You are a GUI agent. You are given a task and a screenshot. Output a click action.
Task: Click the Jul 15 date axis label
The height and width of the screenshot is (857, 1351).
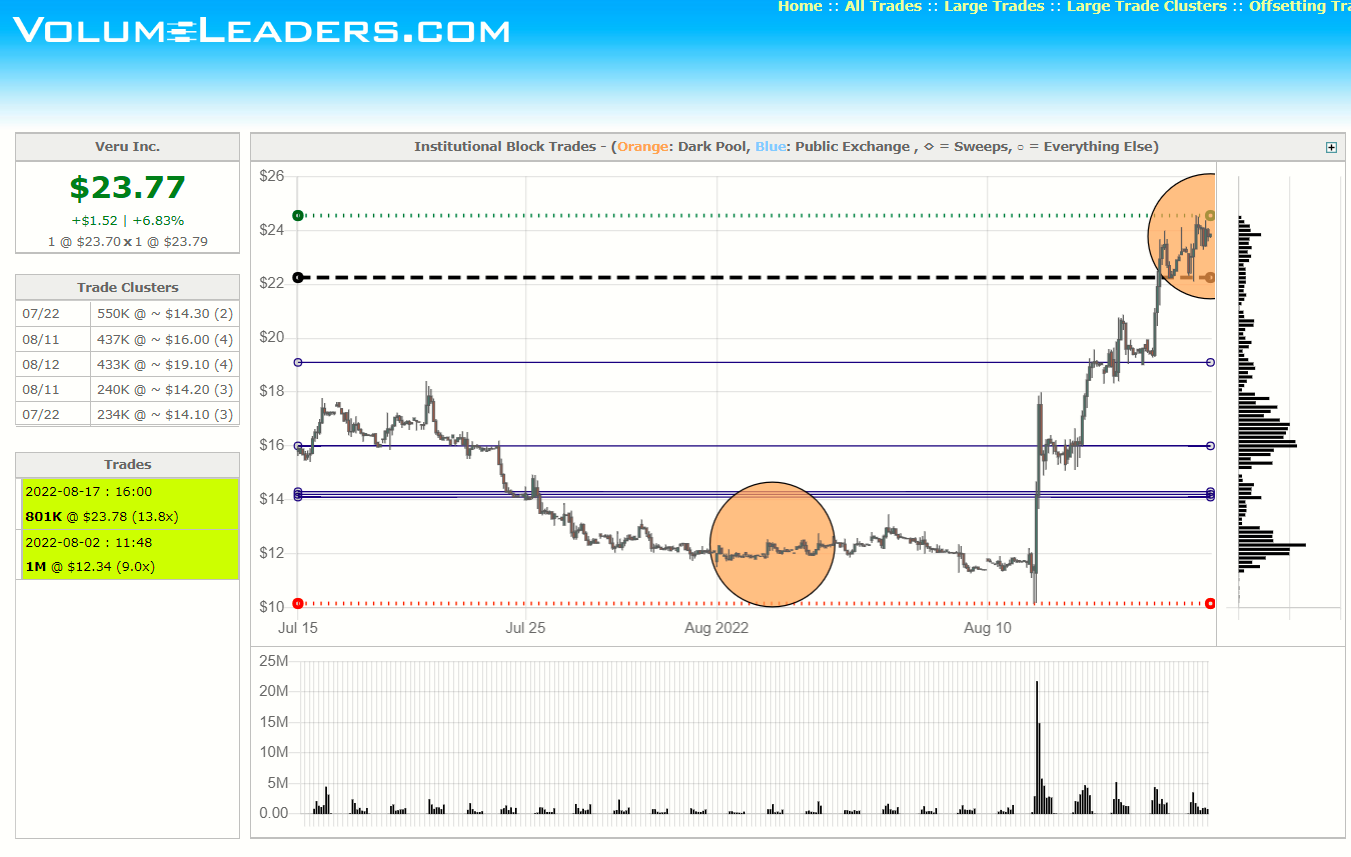[x=297, y=627]
